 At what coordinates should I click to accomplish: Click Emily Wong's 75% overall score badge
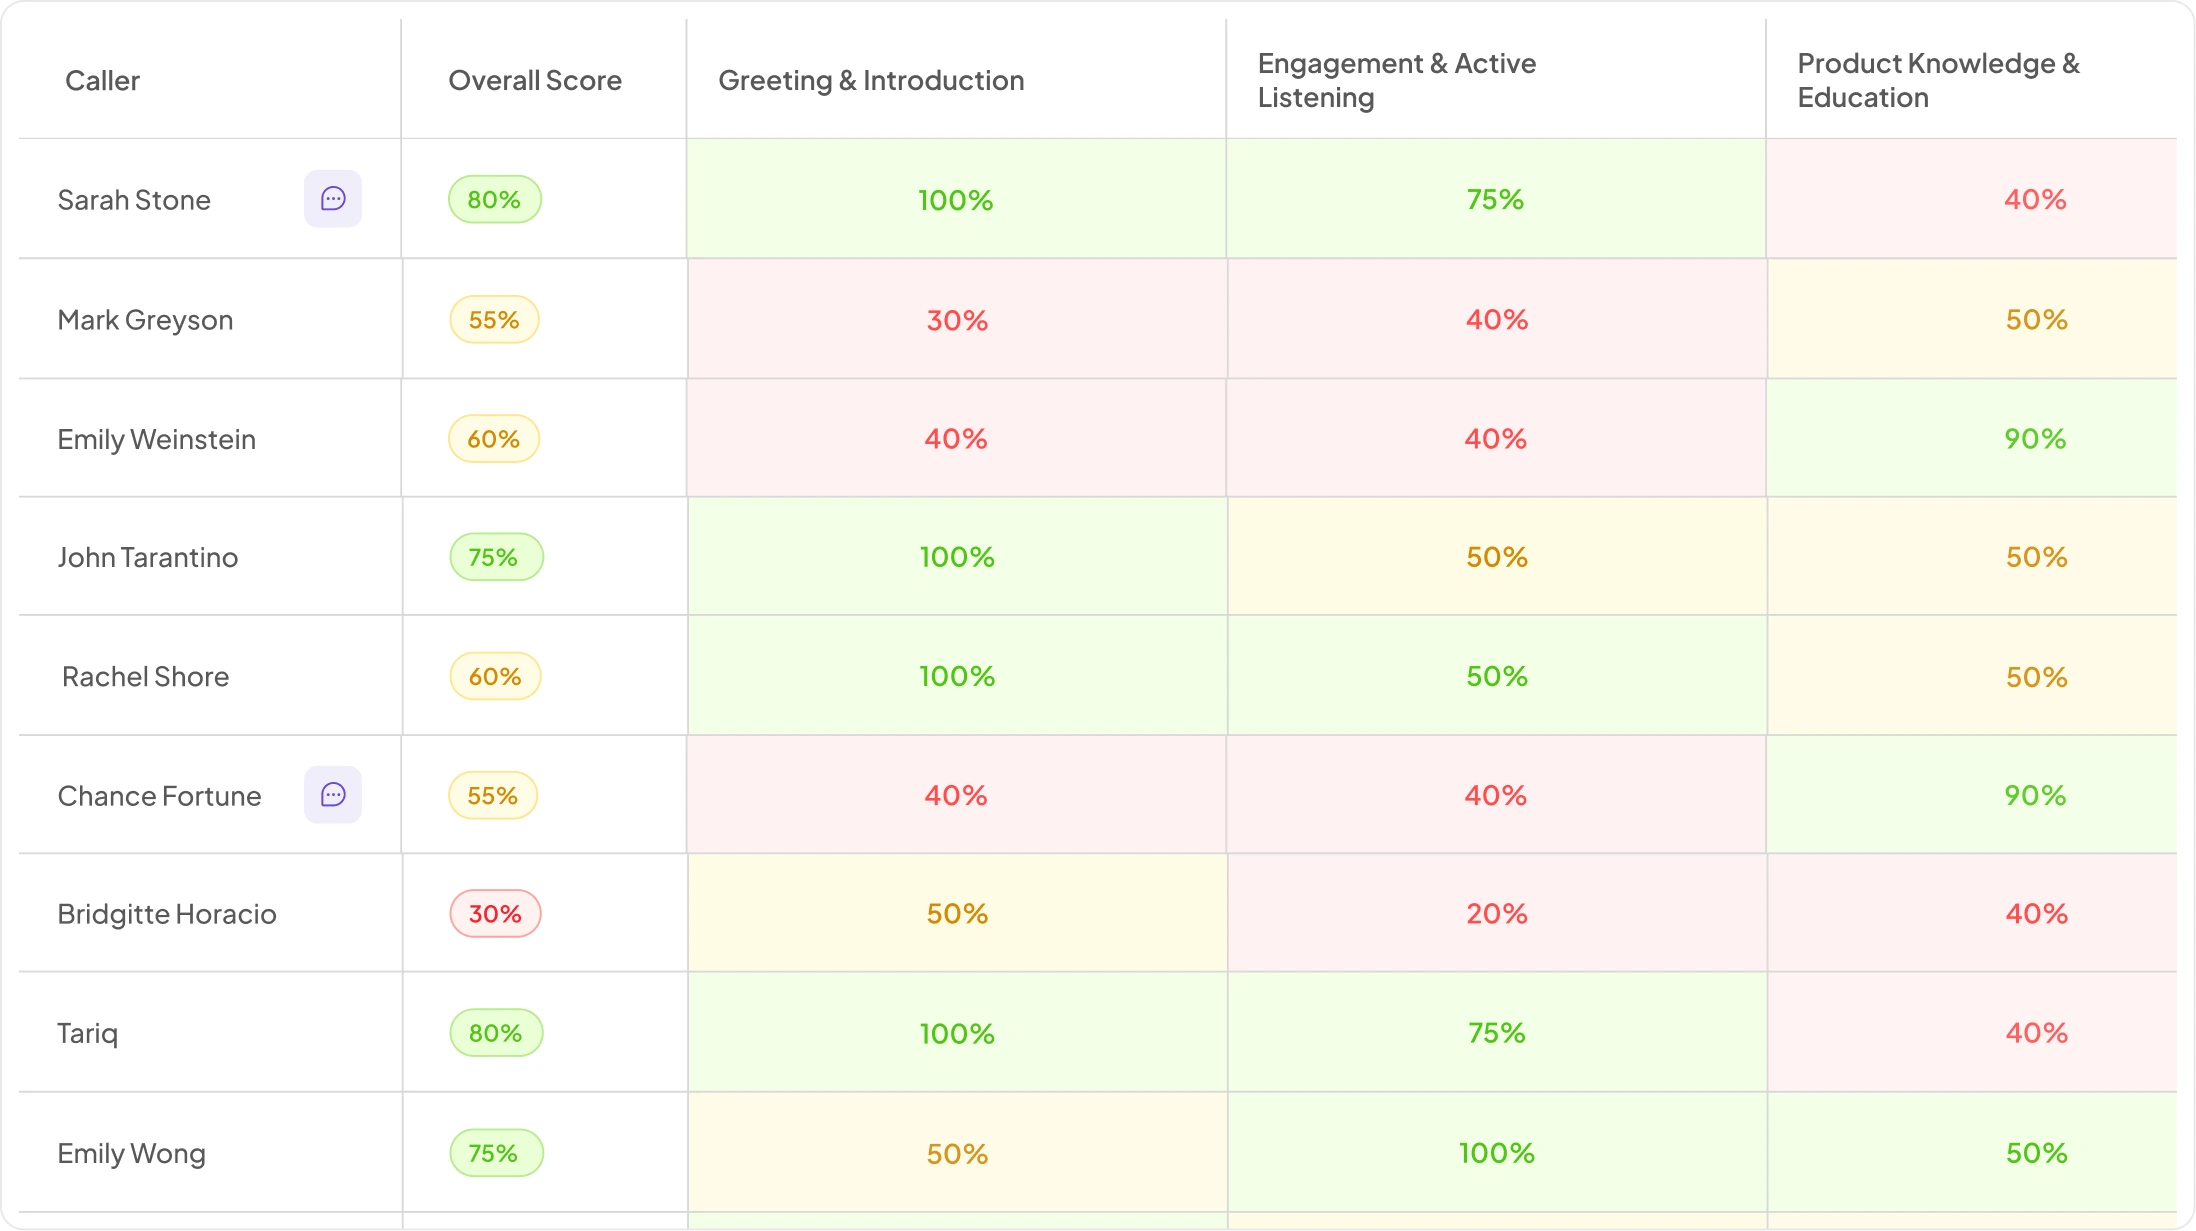pyautogui.click(x=496, y=1153)
